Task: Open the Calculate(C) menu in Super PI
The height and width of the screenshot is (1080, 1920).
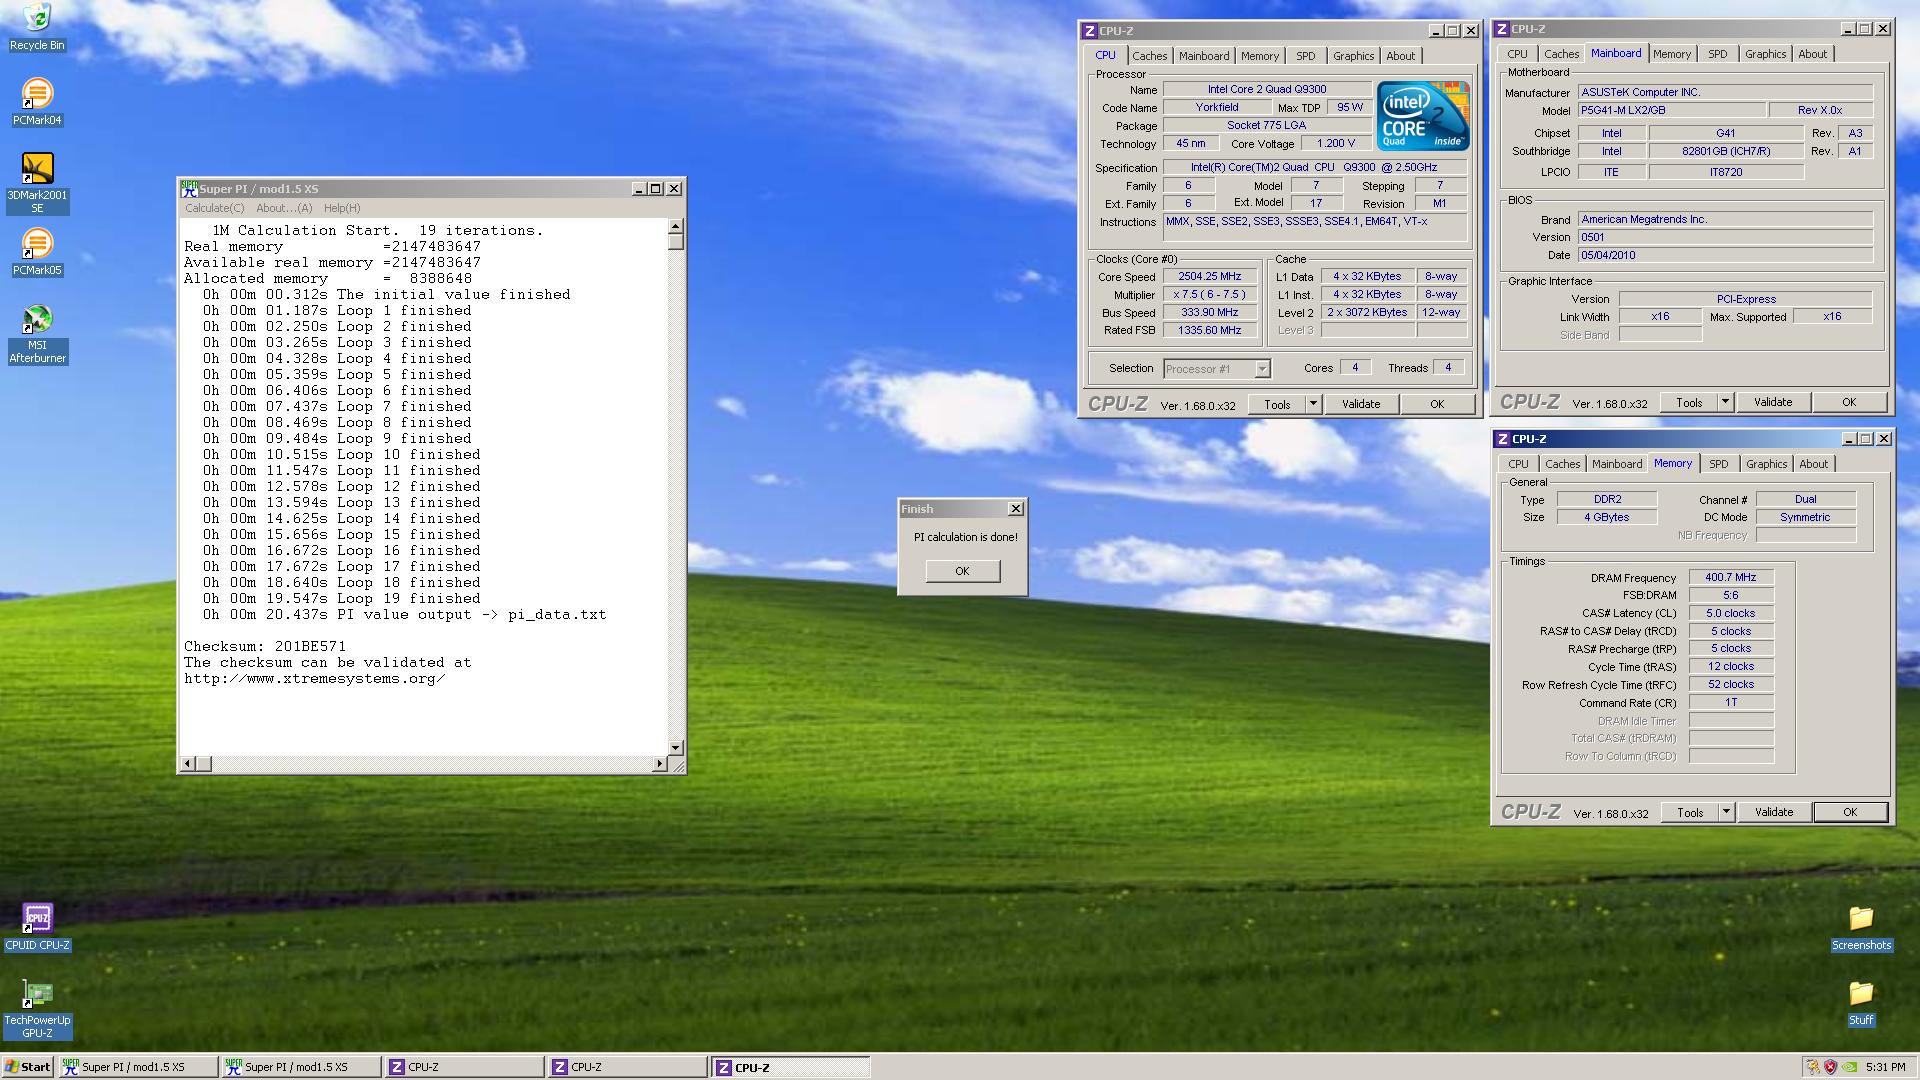Action: point(214,208)
